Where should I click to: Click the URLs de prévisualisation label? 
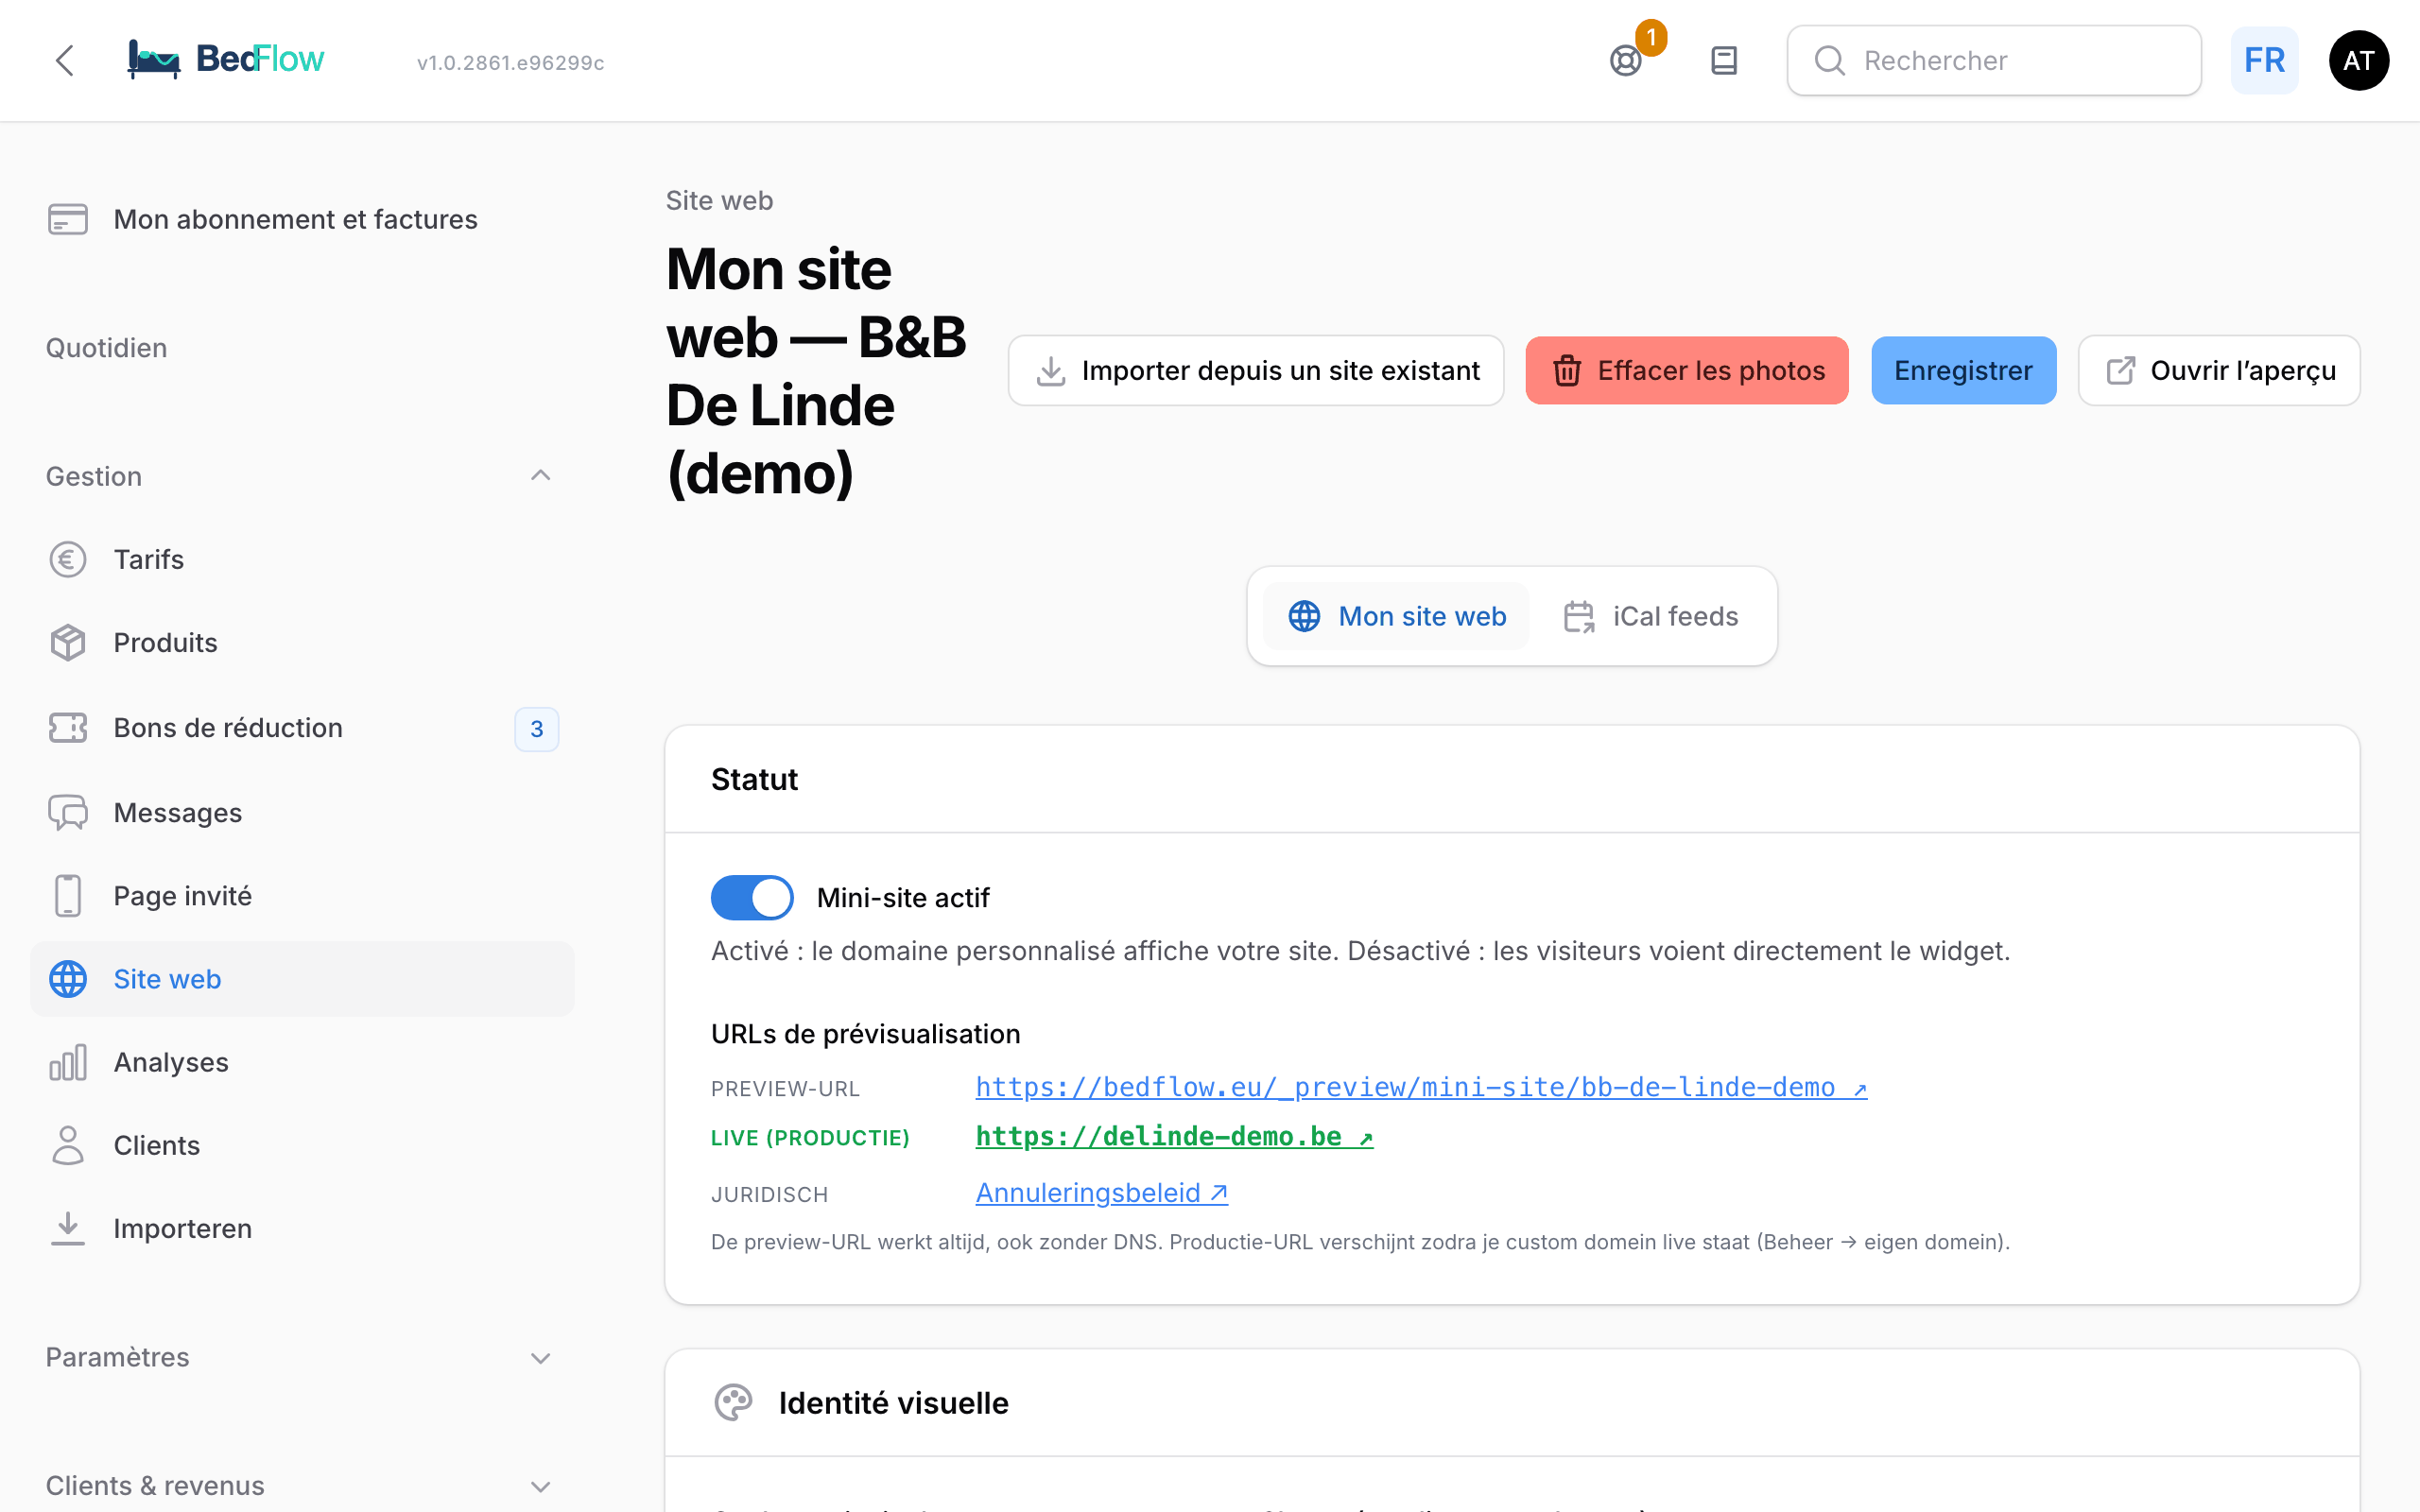[865, 1034]
